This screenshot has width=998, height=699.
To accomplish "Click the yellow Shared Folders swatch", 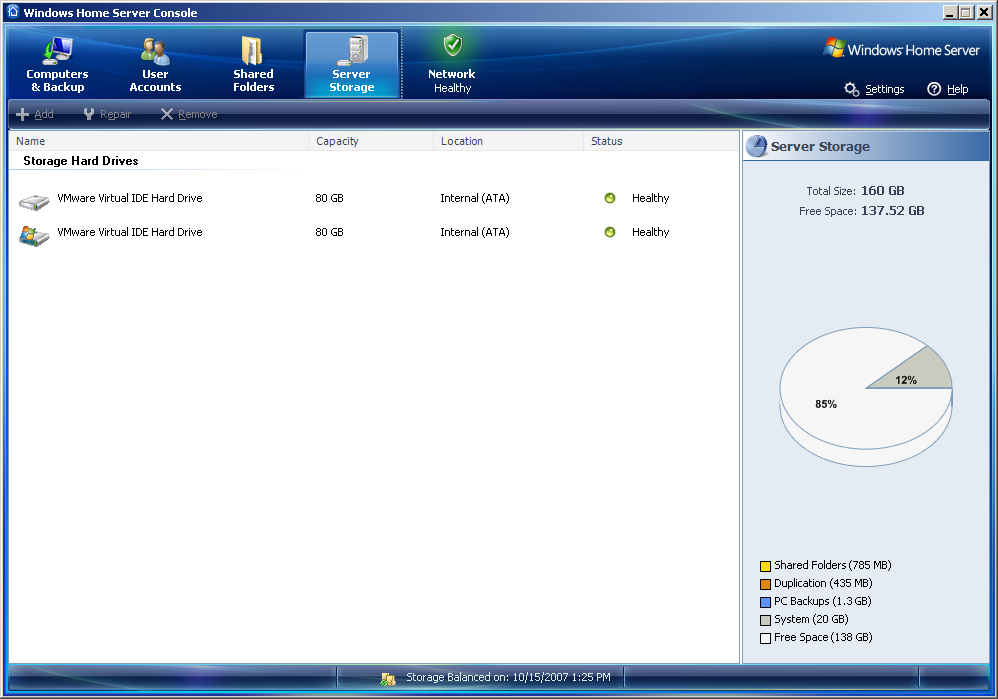I will click(766, 566).
